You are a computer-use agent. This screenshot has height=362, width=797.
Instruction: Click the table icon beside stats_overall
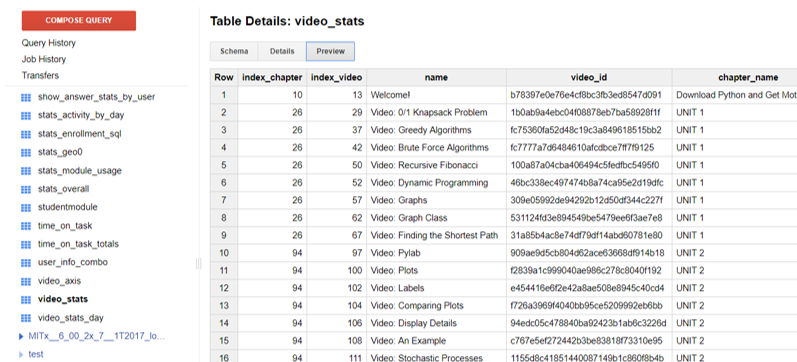click(26, 189)
